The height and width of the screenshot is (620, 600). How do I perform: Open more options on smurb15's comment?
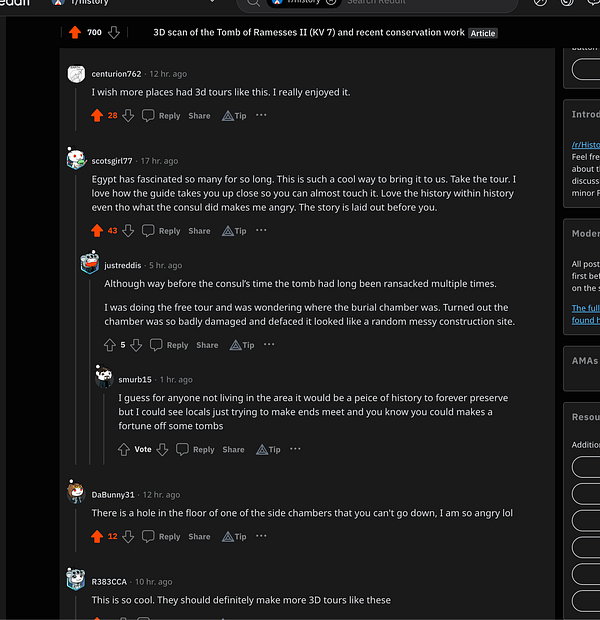(x=295, y=449)
